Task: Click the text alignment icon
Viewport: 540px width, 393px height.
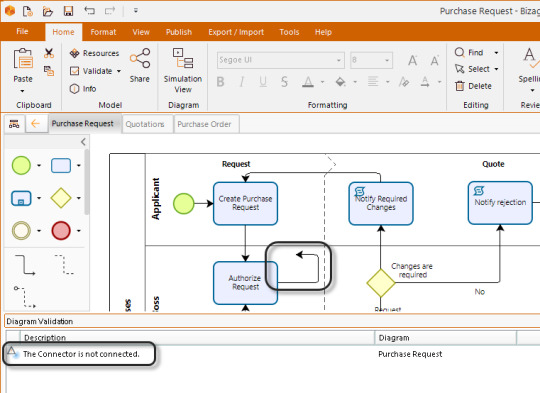Action: [x=373, y=82]
